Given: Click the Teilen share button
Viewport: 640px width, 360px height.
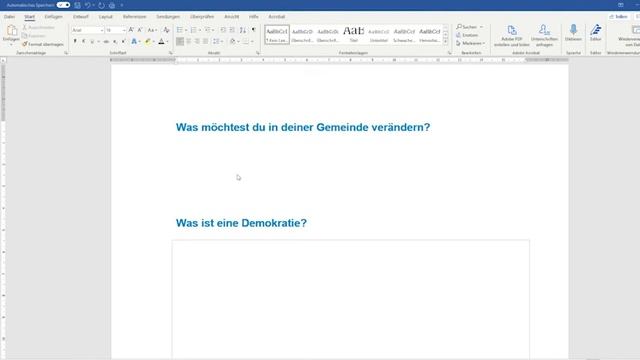Looking at the screenshot, I should (618, 17).
